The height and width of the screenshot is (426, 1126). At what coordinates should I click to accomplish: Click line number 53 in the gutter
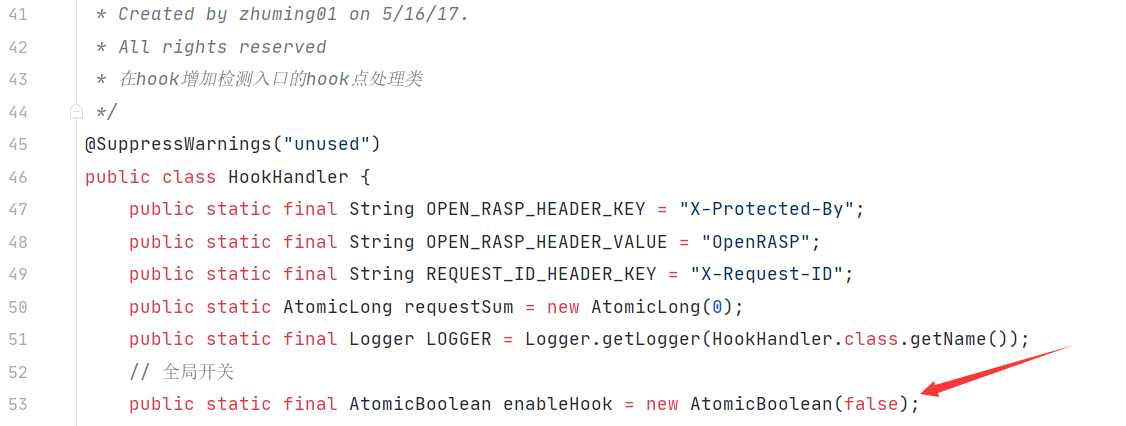pyautogui.click(x=17, y=404)
